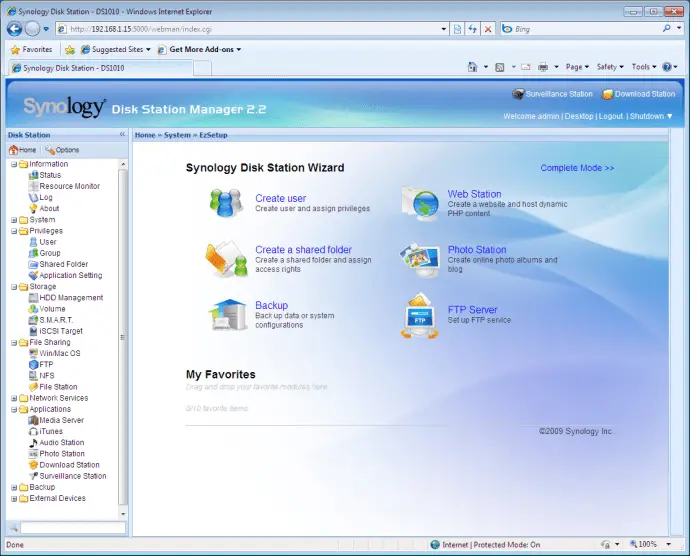The width and height of the screenshot is (690, 556).
Task: Open the Backup wizard icon
Action: coord(228,314)
